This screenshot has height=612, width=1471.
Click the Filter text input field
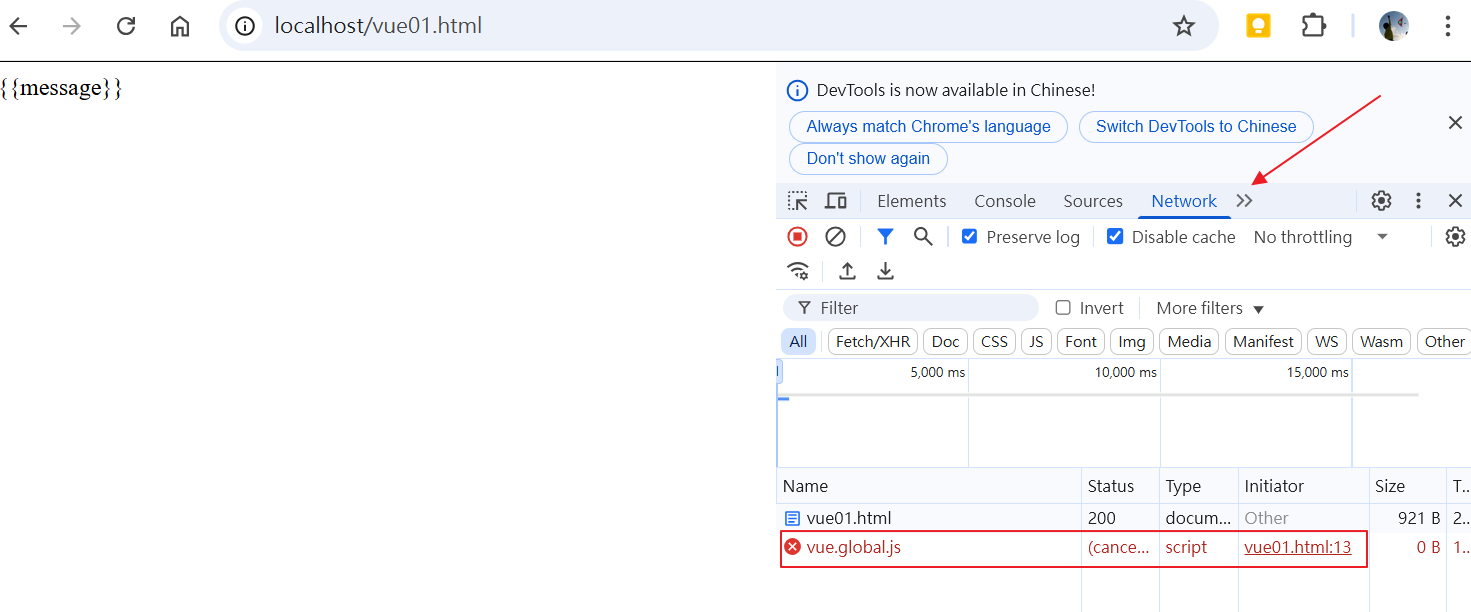pos(920,308)
